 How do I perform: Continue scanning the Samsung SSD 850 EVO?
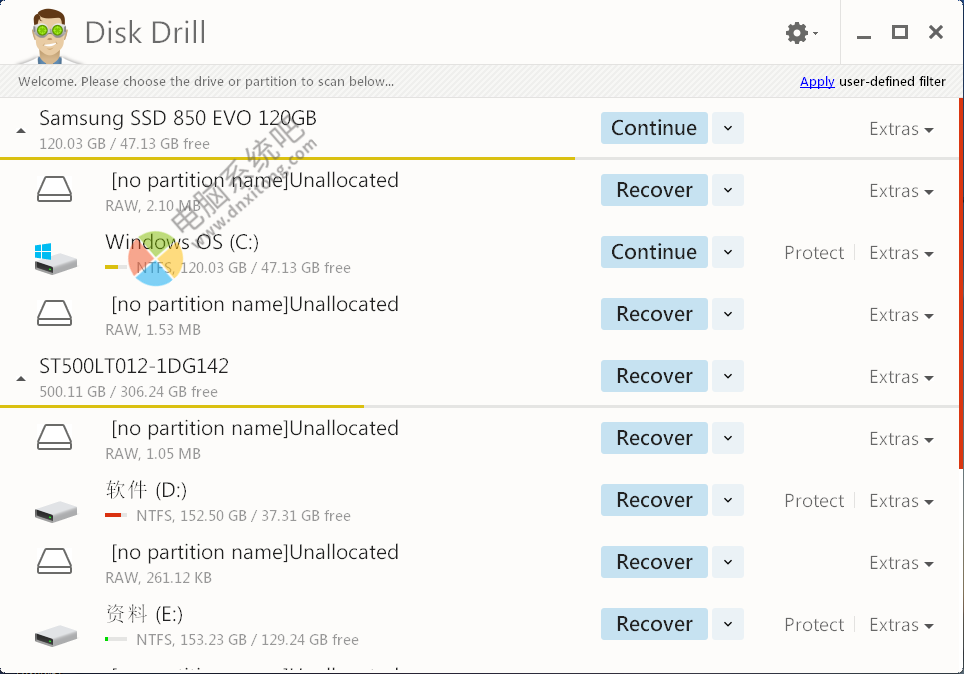(x=654, y=128)
